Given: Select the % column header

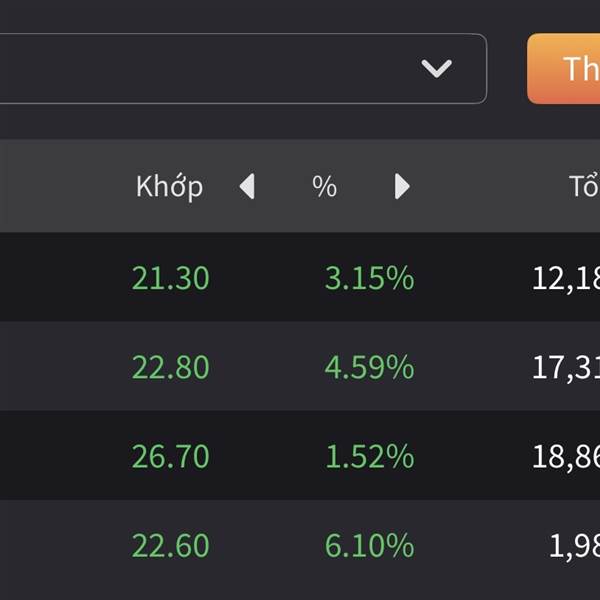Looking at the screenshot, I should (x=324, y=186).
